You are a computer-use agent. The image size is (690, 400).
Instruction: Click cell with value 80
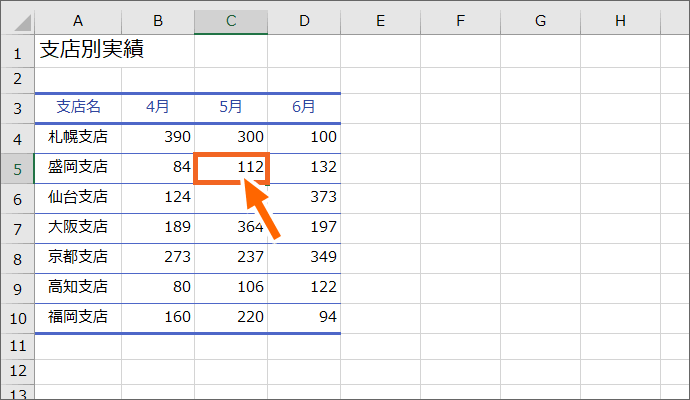[158, 288]
